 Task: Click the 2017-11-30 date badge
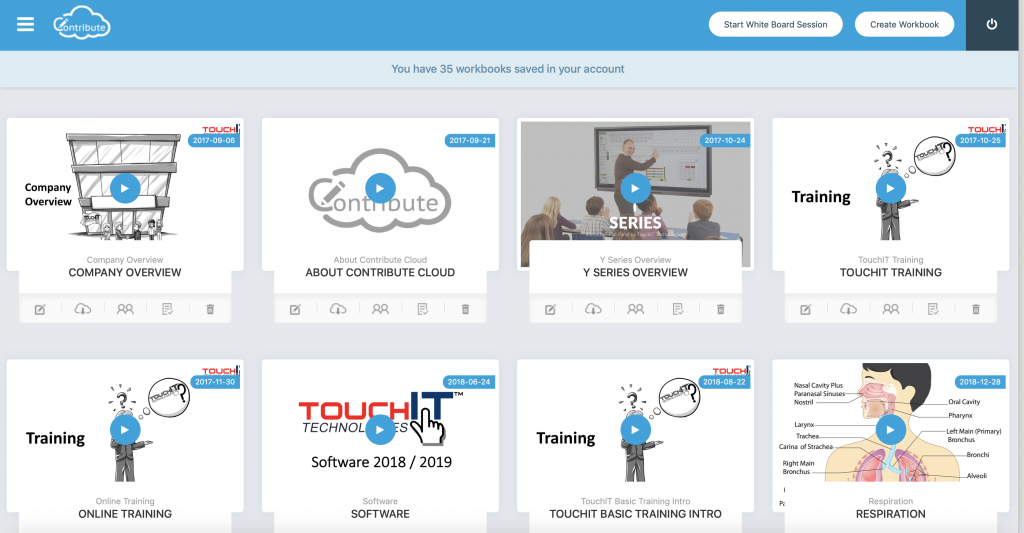(215, 382)
